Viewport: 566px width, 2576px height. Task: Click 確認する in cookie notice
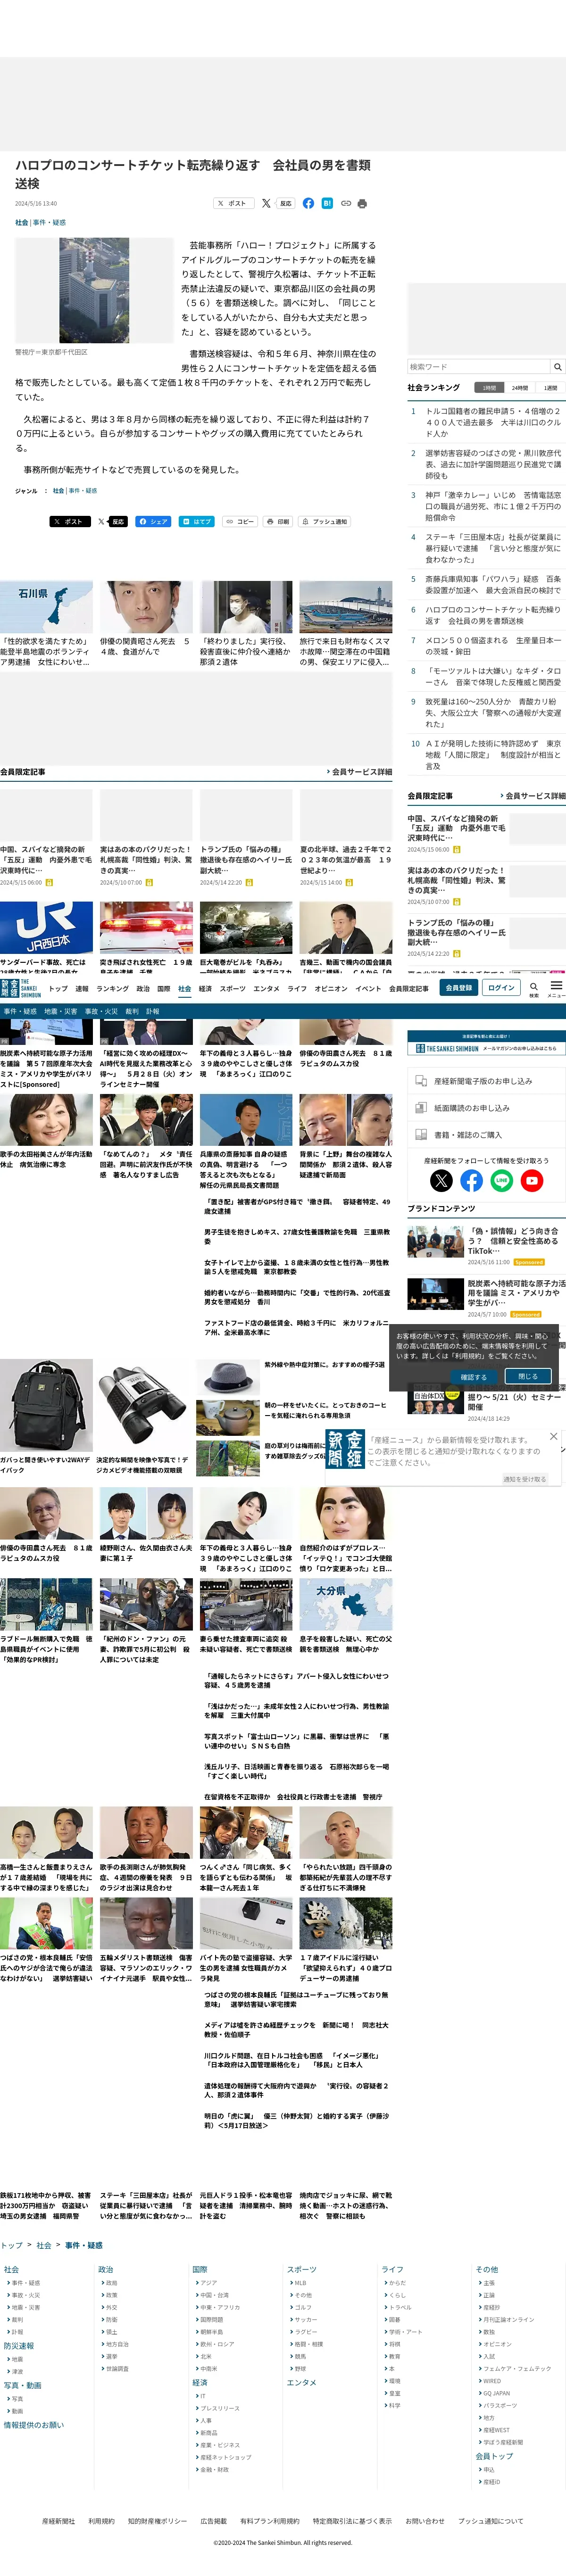(474, 1377)
